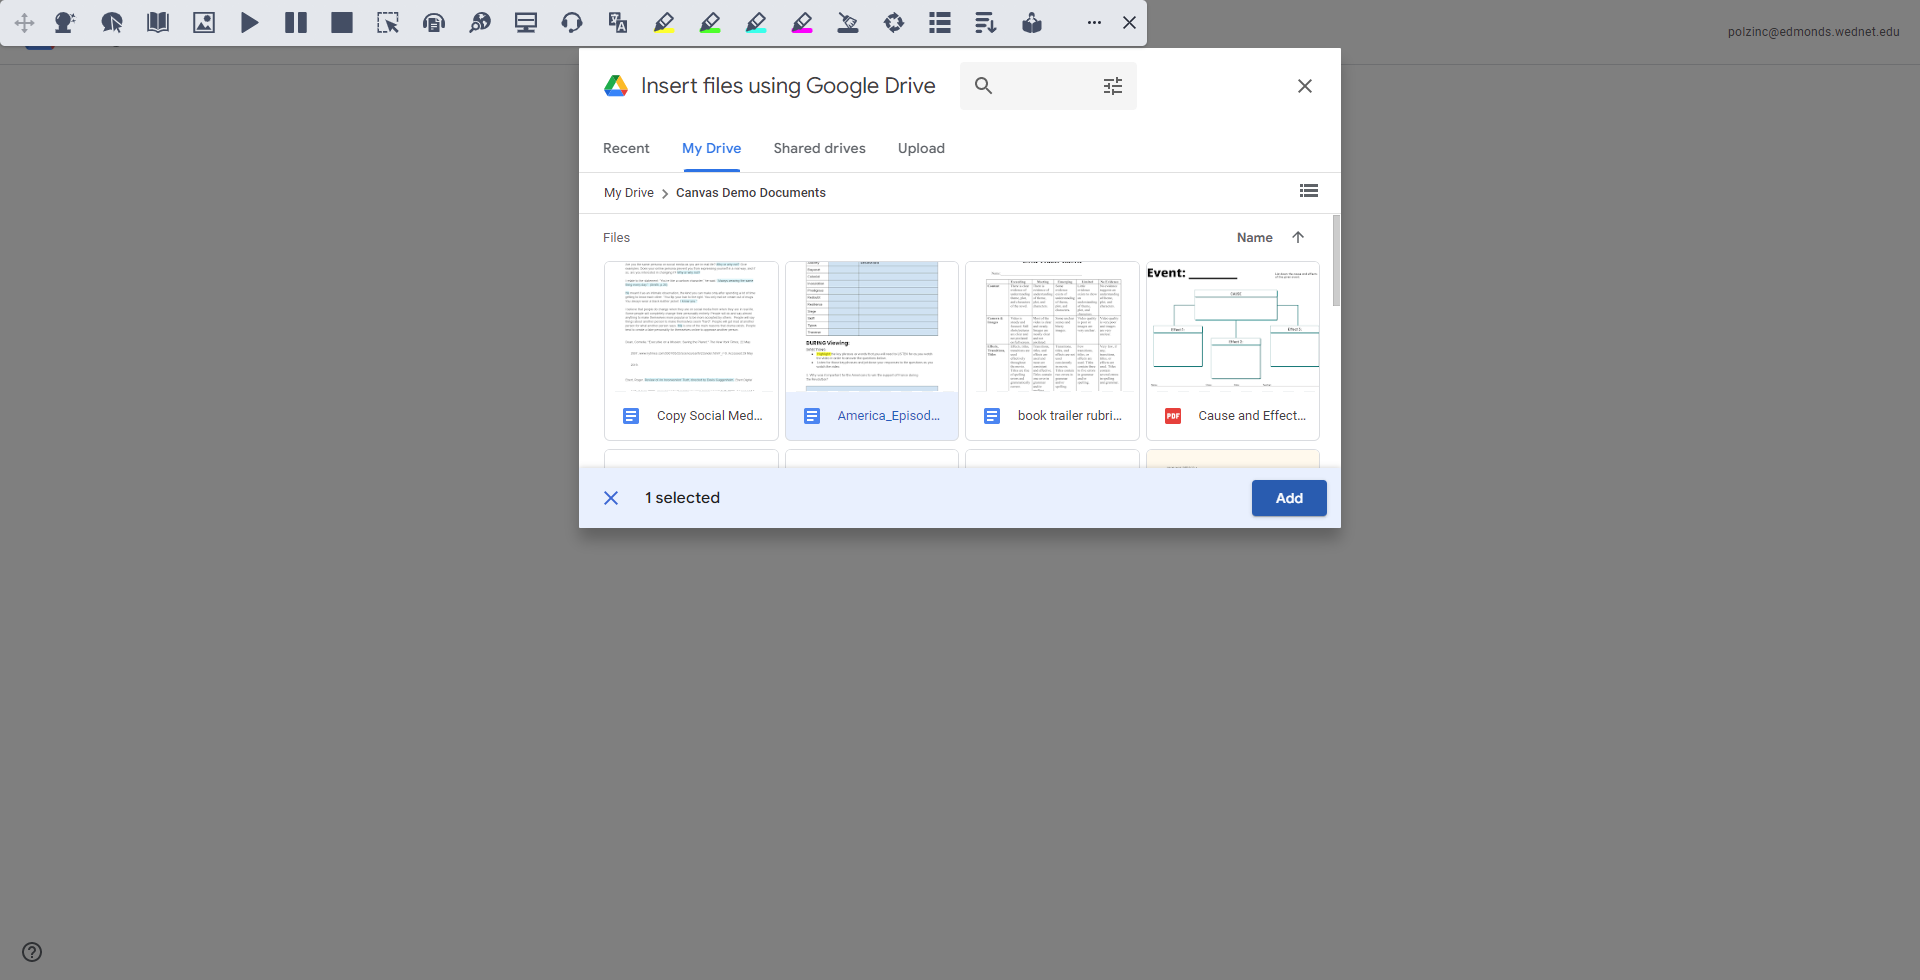Open the Vocabulary list tool
Image resolution: width=1920 pixels, height=980 pixels.
pos(940,23)
